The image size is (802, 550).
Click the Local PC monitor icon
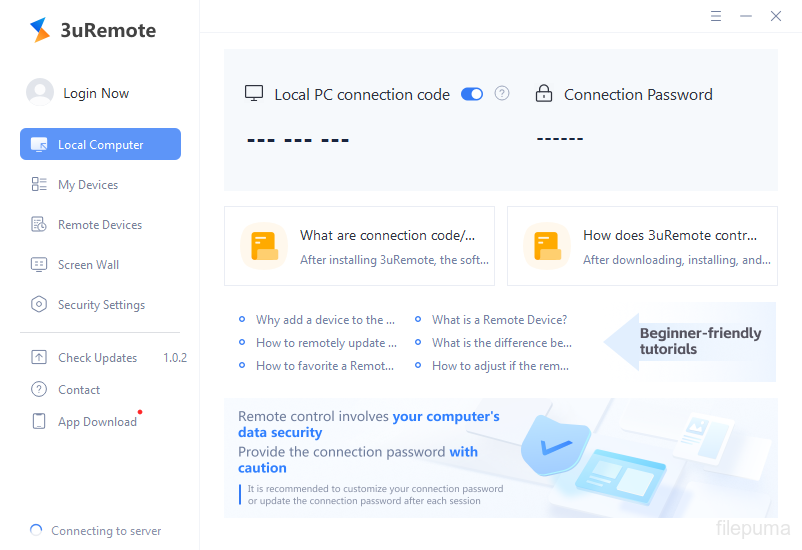click(254, 94)
